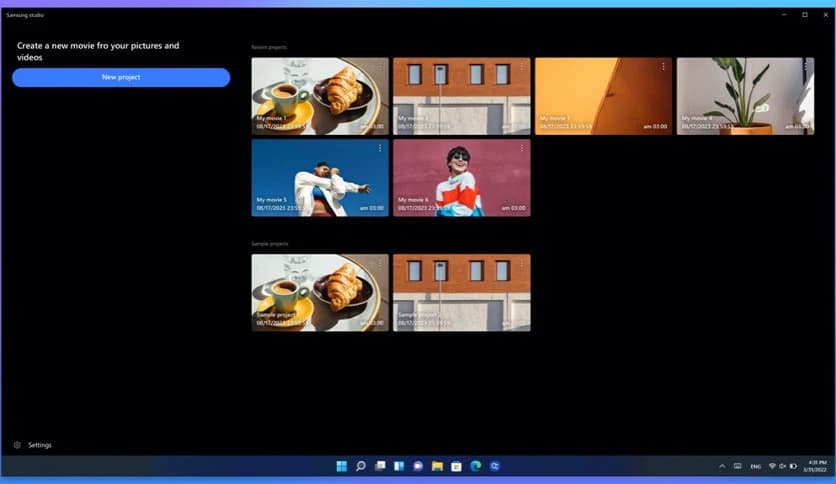Open My movie 6 pink wall thumbnail
Viewport: 836px width, 484px height.
point(462,178)
